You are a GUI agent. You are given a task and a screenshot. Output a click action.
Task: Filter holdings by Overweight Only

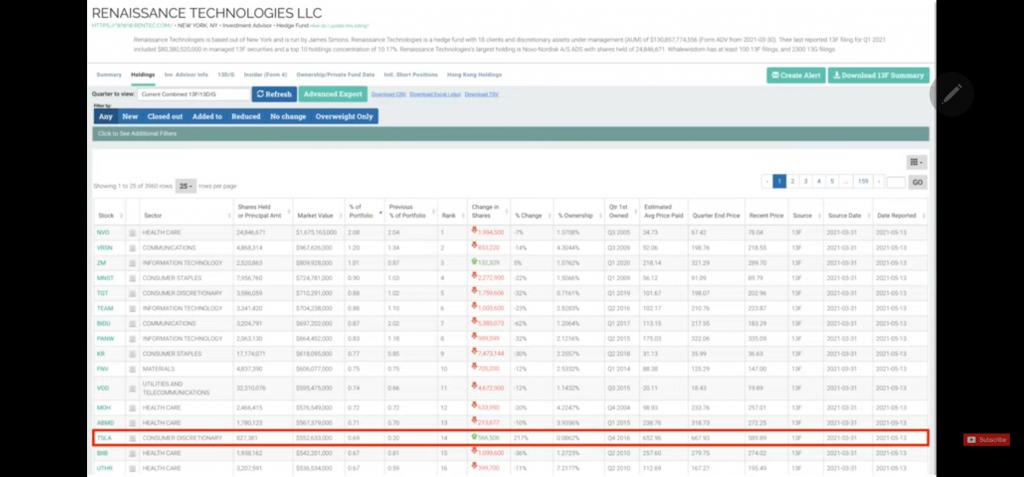tap(344, 116)
